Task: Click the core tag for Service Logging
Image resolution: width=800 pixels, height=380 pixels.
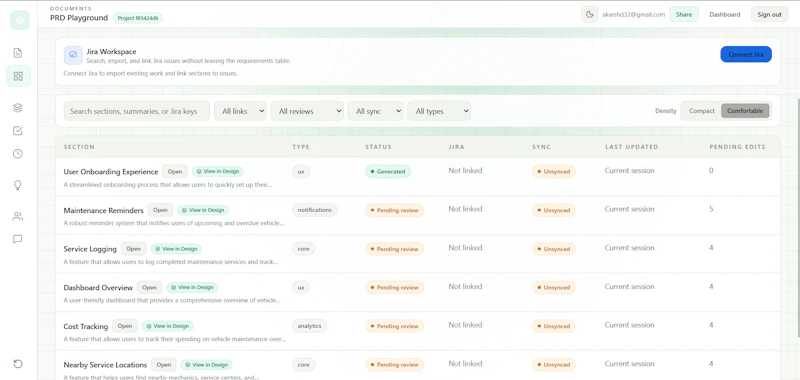Action: pyautogui.click(x=304, y=248)
